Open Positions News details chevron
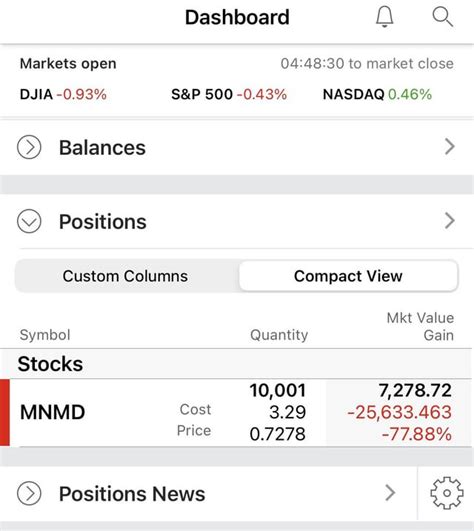Viewport: 474px width, 531px height. tap(390, 493)
